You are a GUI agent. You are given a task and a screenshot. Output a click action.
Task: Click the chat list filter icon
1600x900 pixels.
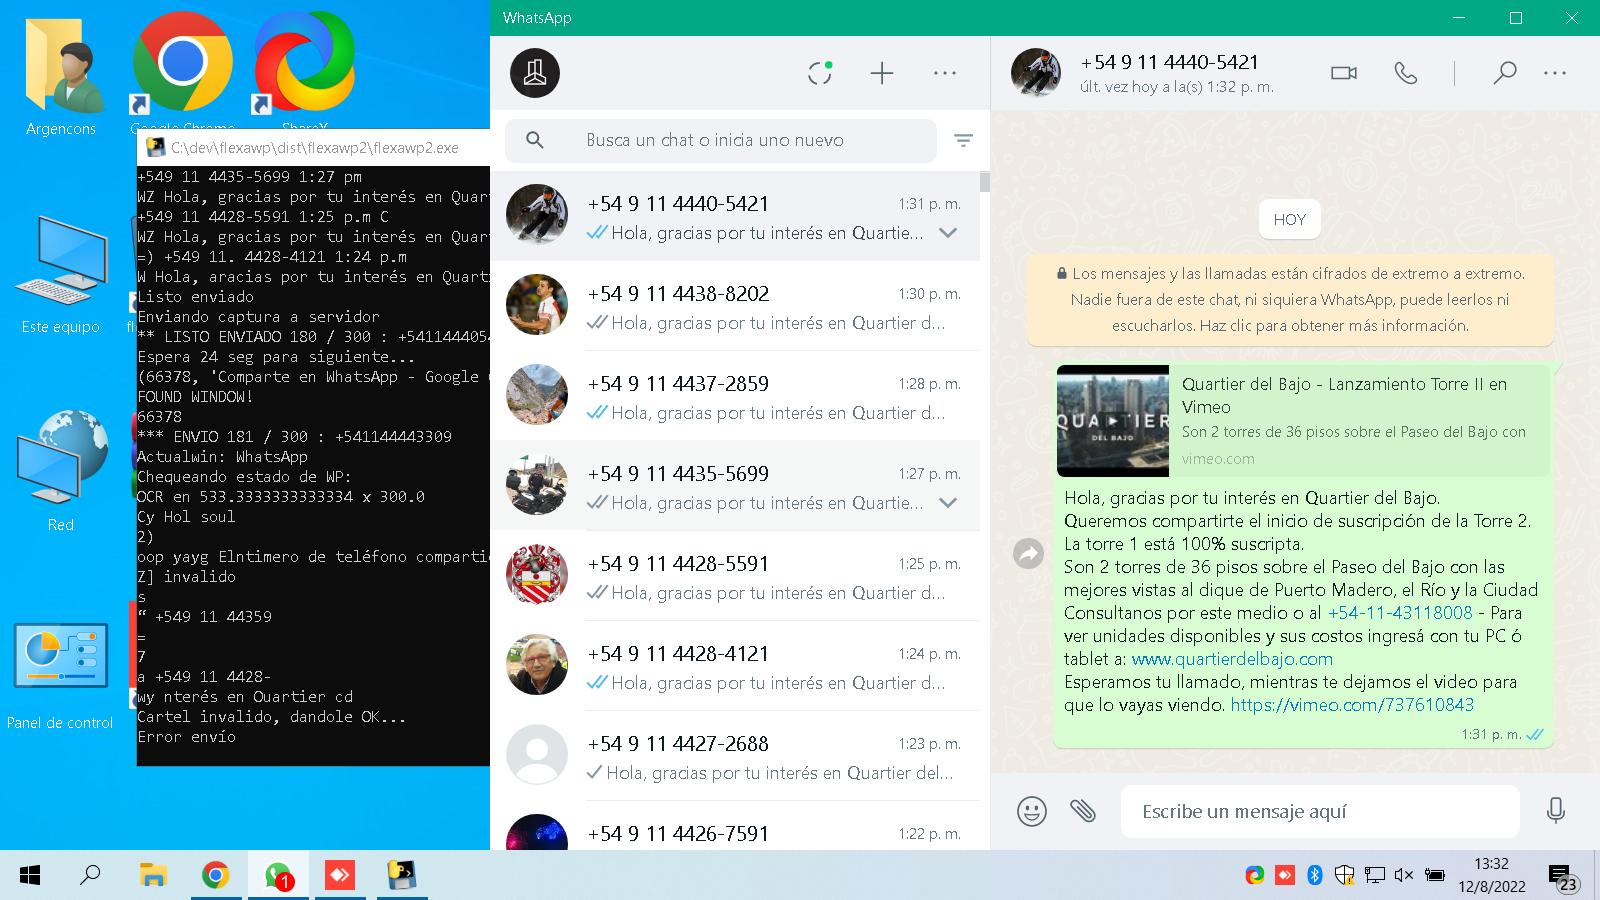963,141
